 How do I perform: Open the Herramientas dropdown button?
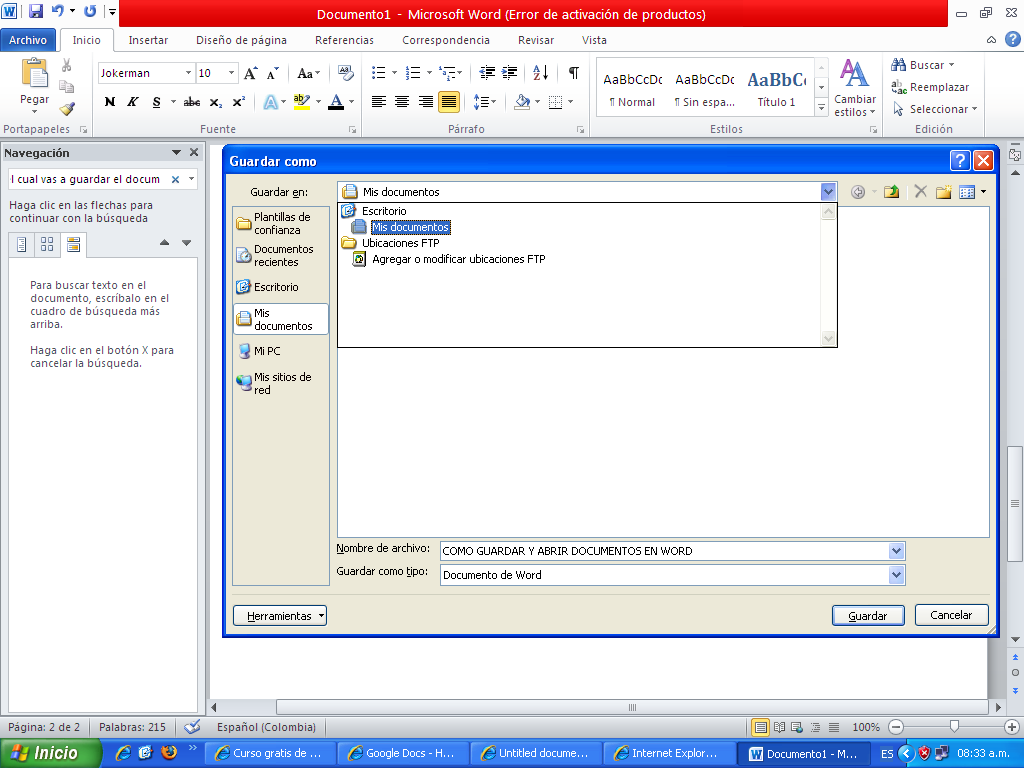(x=280, y=616)
